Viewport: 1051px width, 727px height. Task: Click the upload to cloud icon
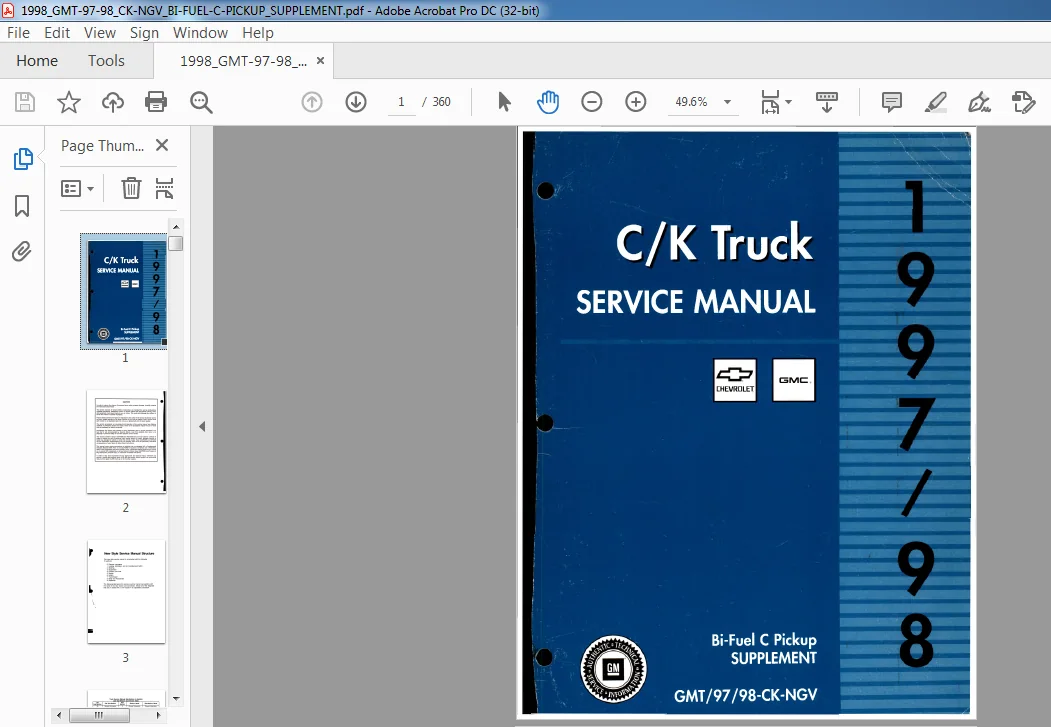(x=113, y=102)
